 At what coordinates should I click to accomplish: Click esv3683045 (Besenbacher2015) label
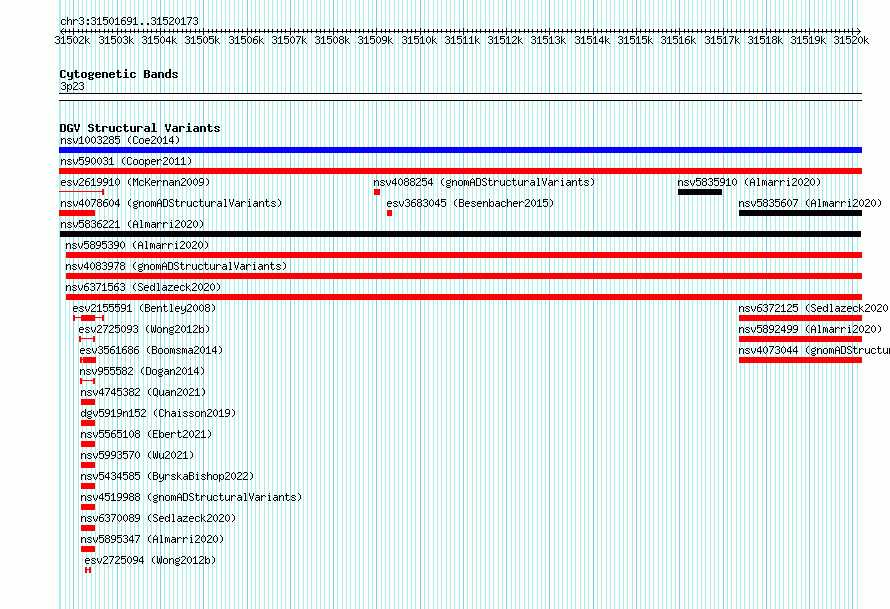point(470,203)
